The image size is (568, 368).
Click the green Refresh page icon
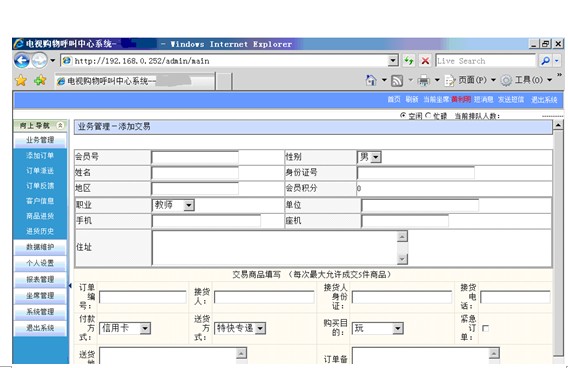point(409,60)
